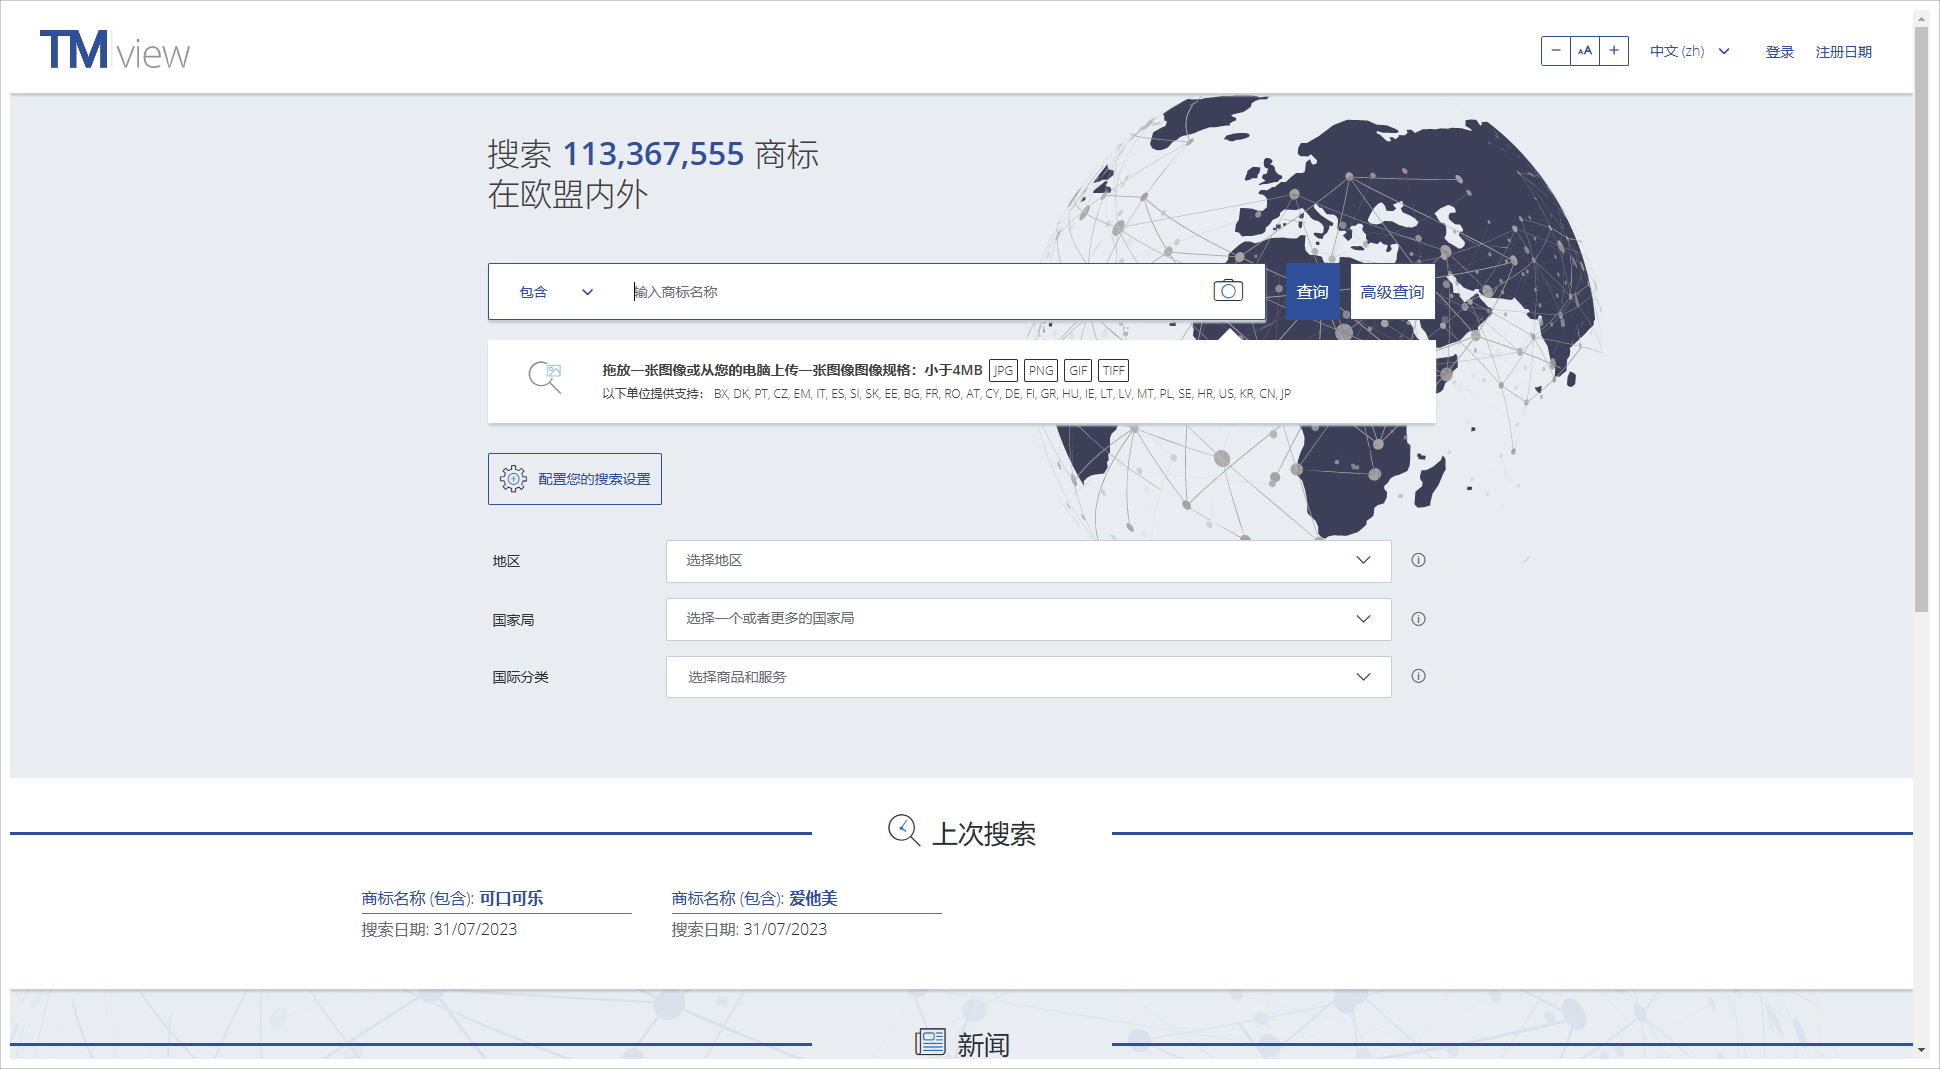
Task: Click the 注册日期 link
Action: pos(1844,52)
